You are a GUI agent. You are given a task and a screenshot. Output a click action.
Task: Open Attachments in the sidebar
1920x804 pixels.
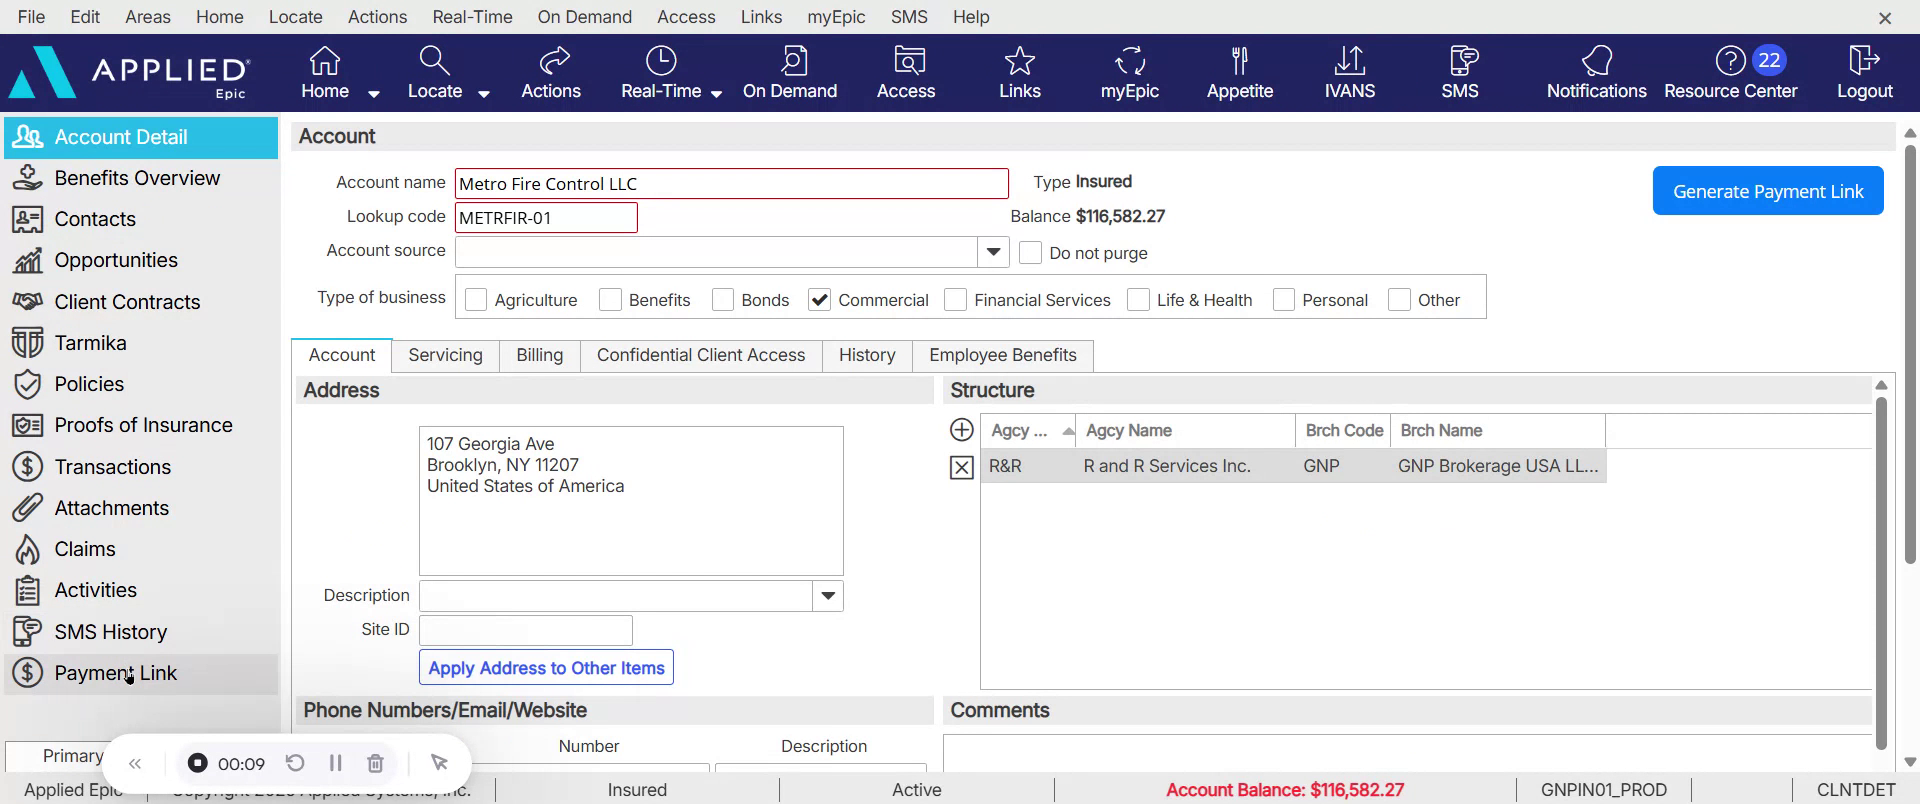[x=140, y=508]
